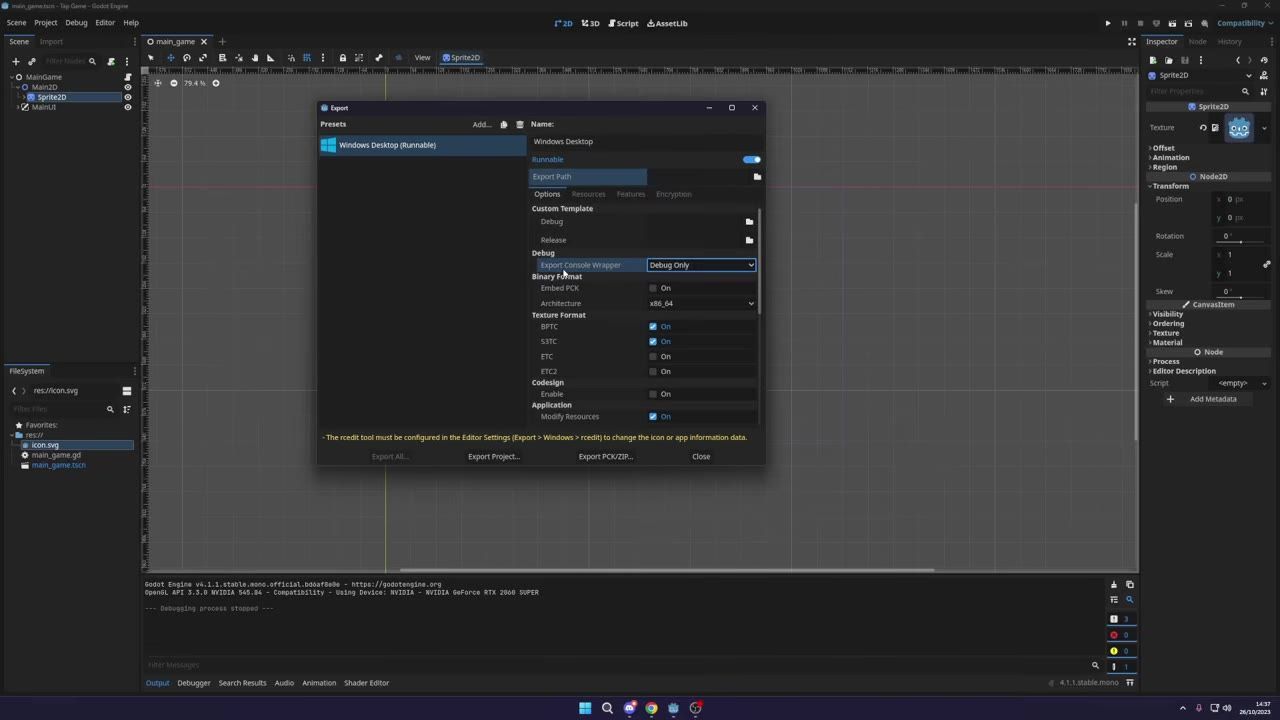1280x720 pixels.
Task: Browse for the Debug custom template
Action: [x=749, y=222]
